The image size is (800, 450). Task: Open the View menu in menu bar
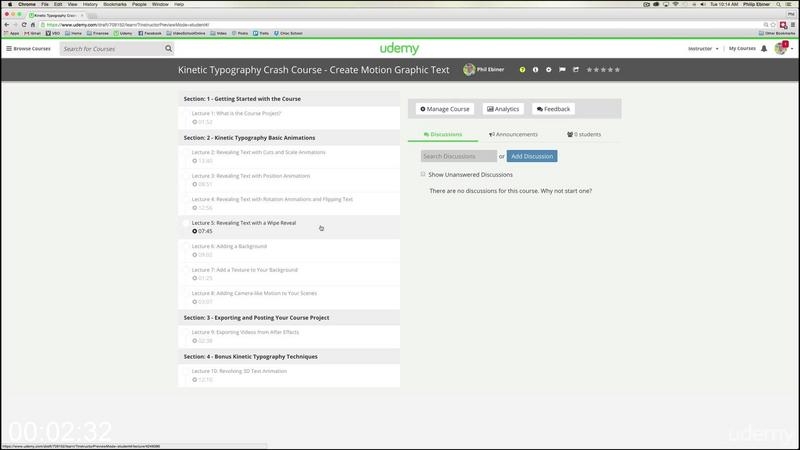(x=72, y=4)
